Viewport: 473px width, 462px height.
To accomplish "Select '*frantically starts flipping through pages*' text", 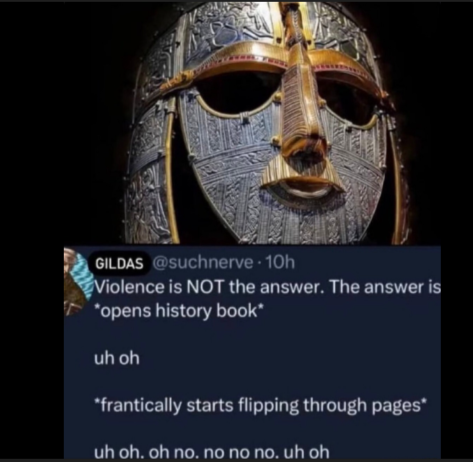I will [x=261, y=406].
